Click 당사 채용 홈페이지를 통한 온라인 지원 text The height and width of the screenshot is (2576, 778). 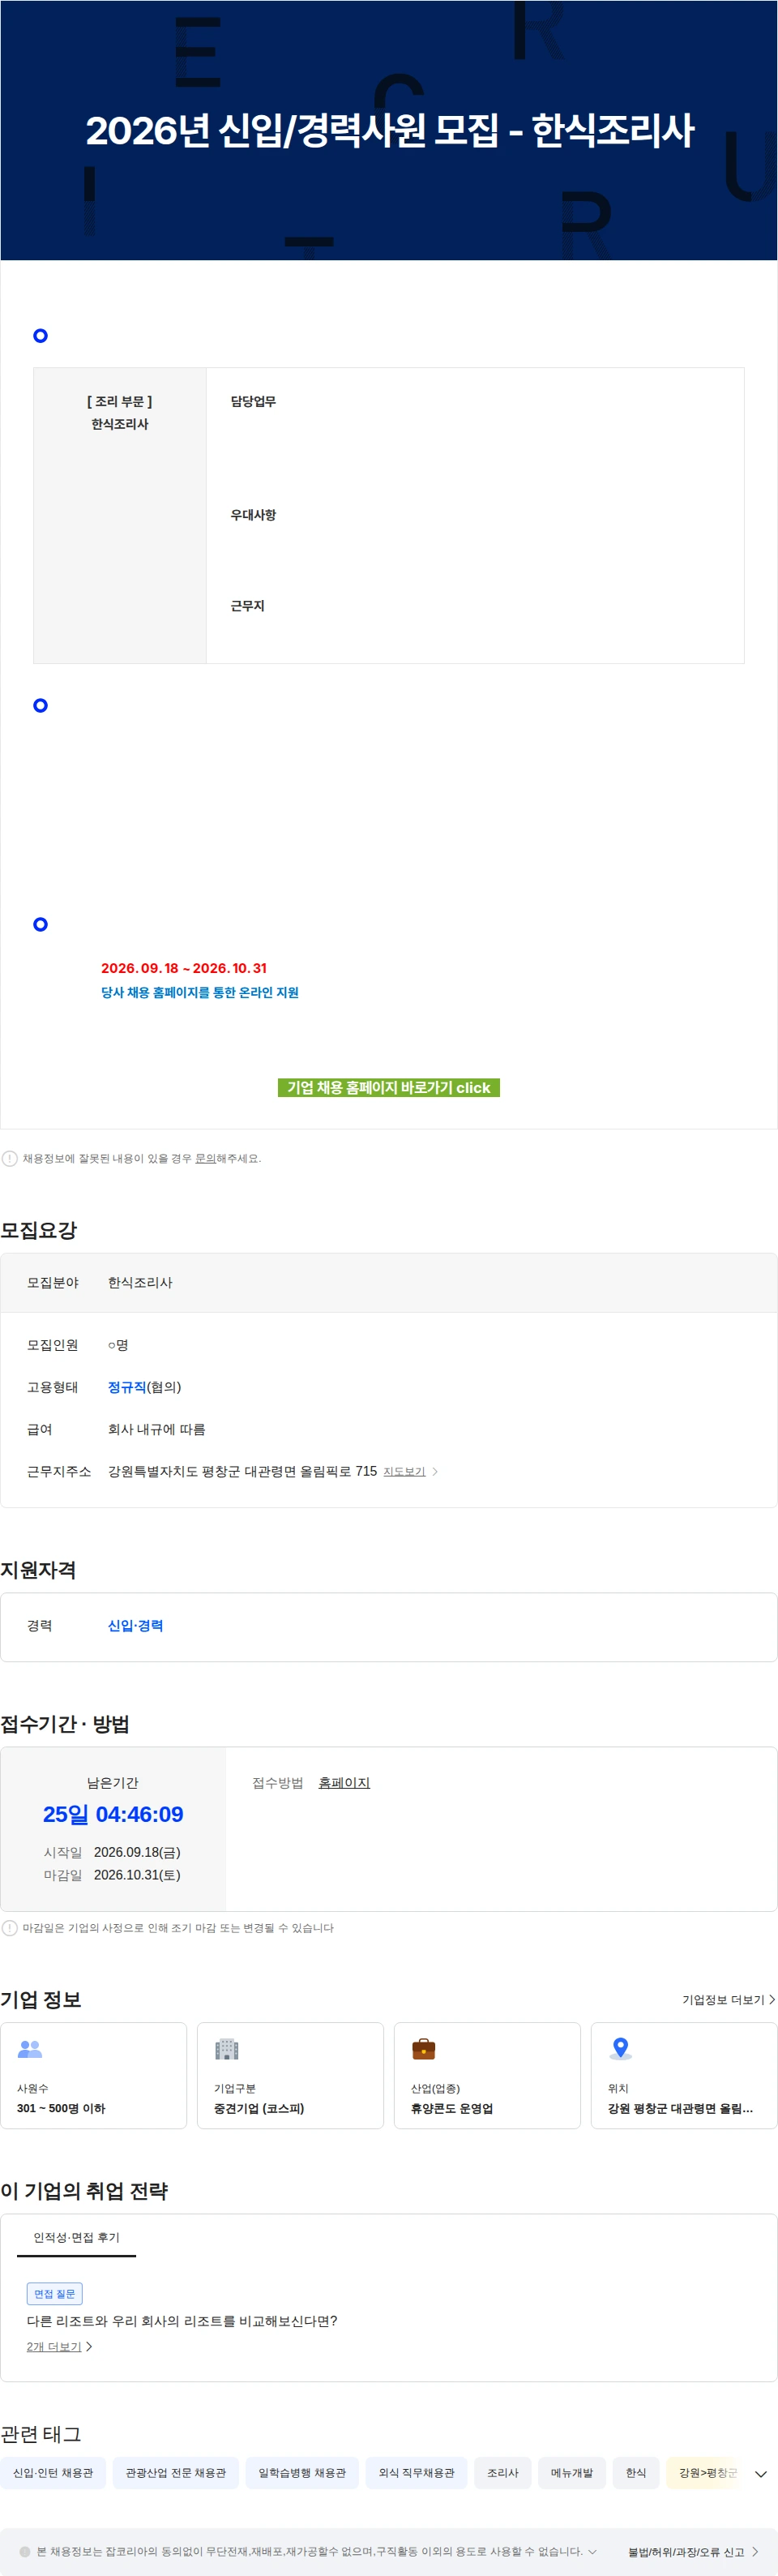pyautogui.click(x=200, y=992)
